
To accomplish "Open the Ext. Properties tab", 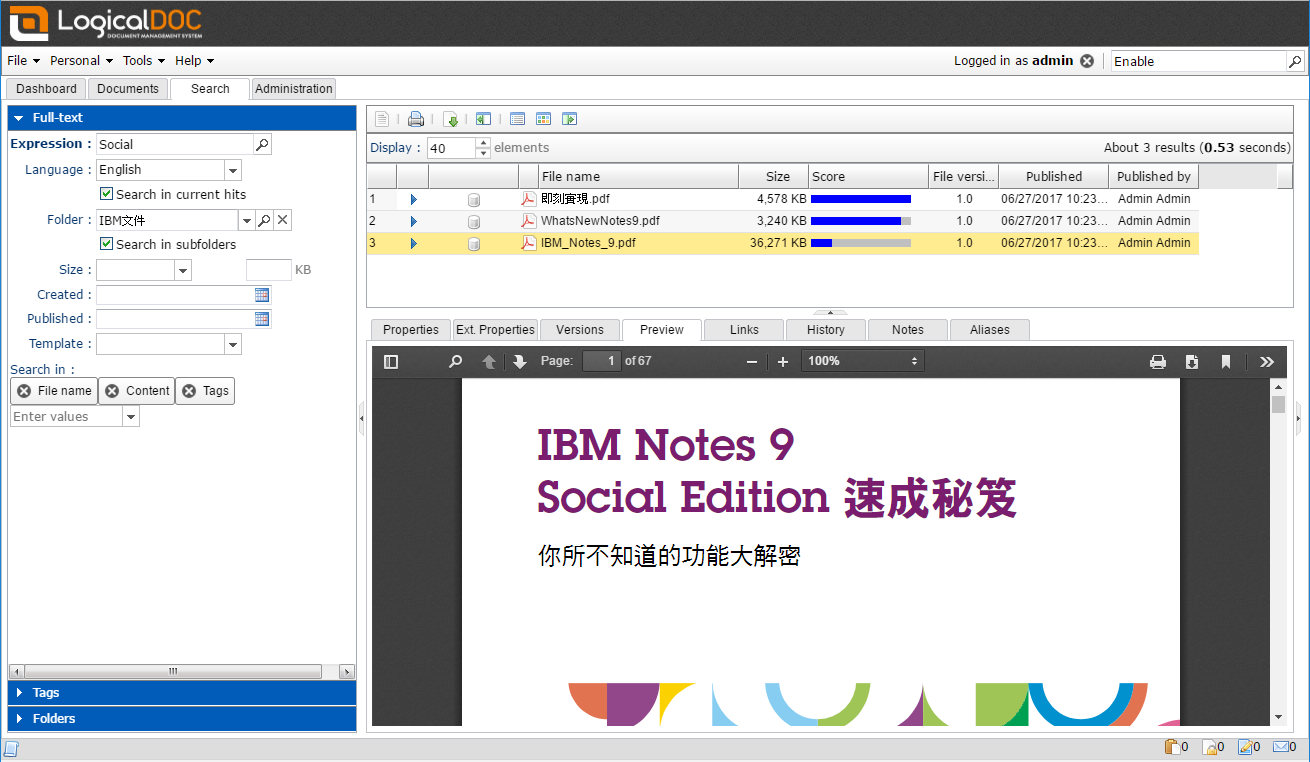I will [x=496, y=330].
